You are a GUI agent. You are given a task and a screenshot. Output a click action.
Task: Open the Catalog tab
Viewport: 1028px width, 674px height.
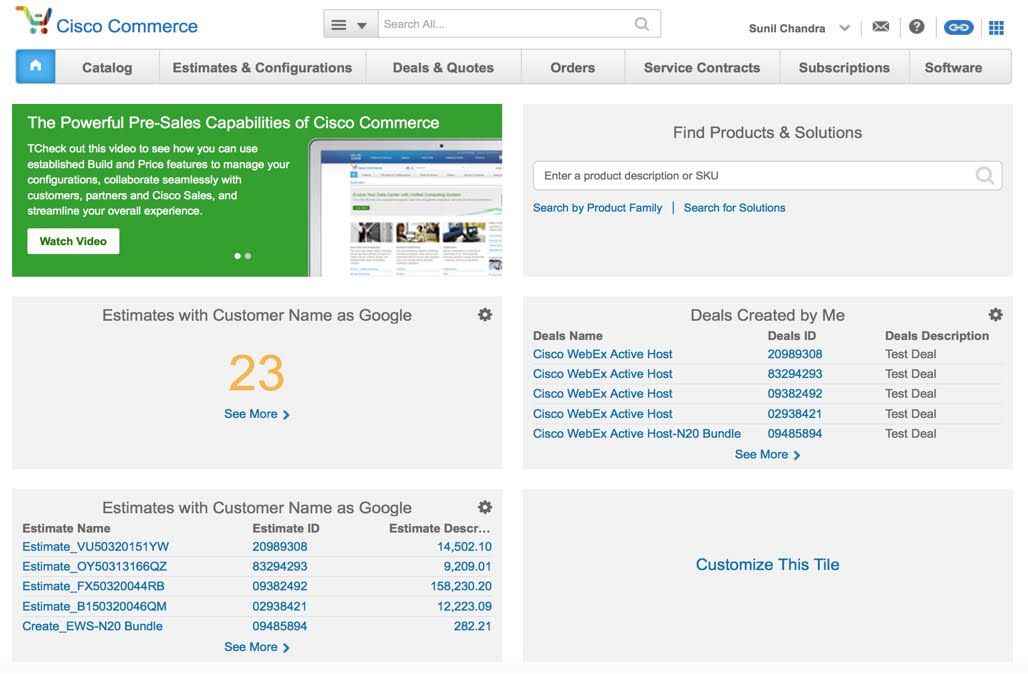[107, 68]
